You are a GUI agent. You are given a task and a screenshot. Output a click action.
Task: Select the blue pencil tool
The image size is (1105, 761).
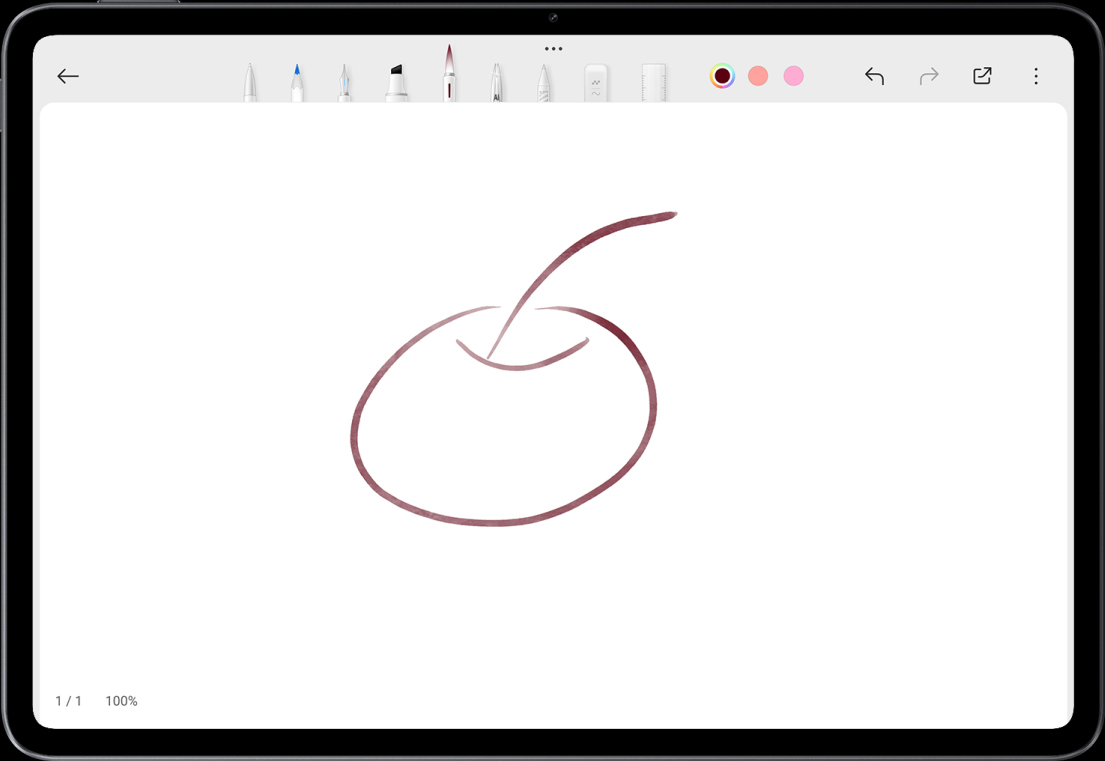[x=297, y=82]
